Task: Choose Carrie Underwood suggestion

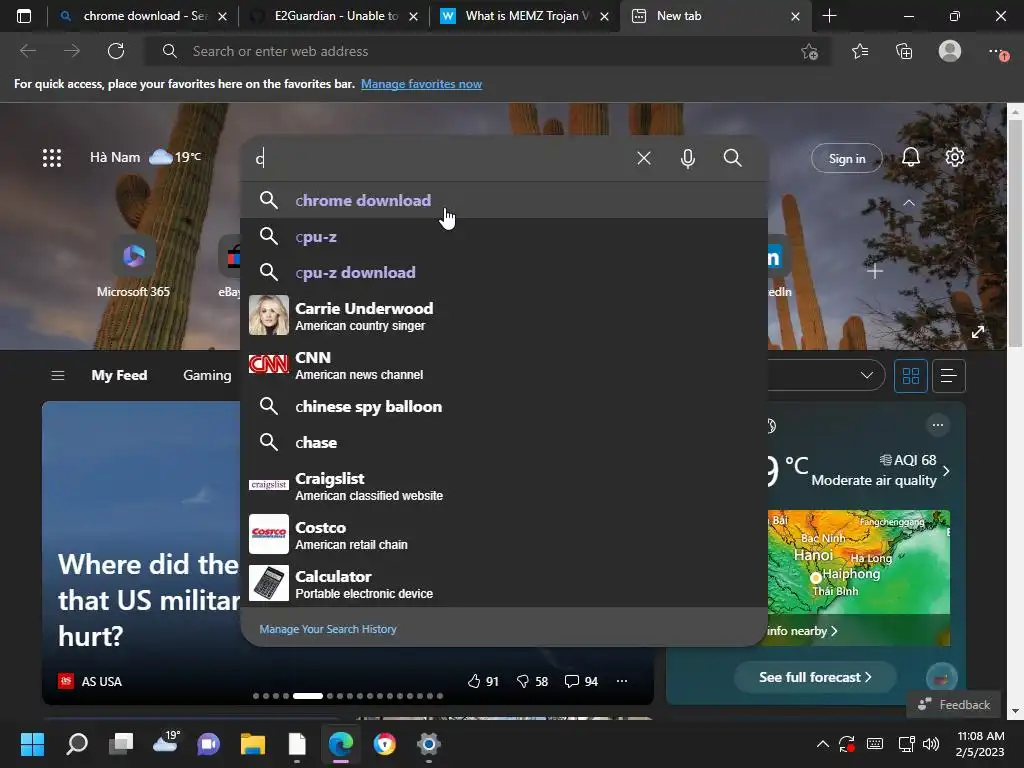Action: pos(504,315)
